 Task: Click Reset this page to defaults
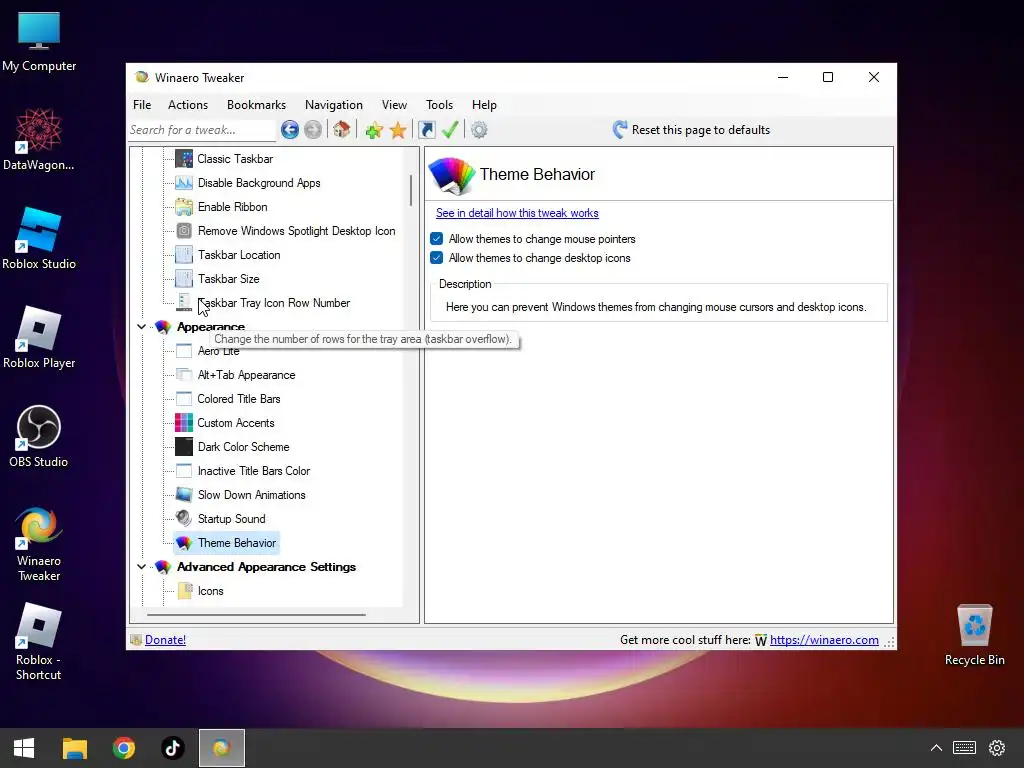pos(691,130)
